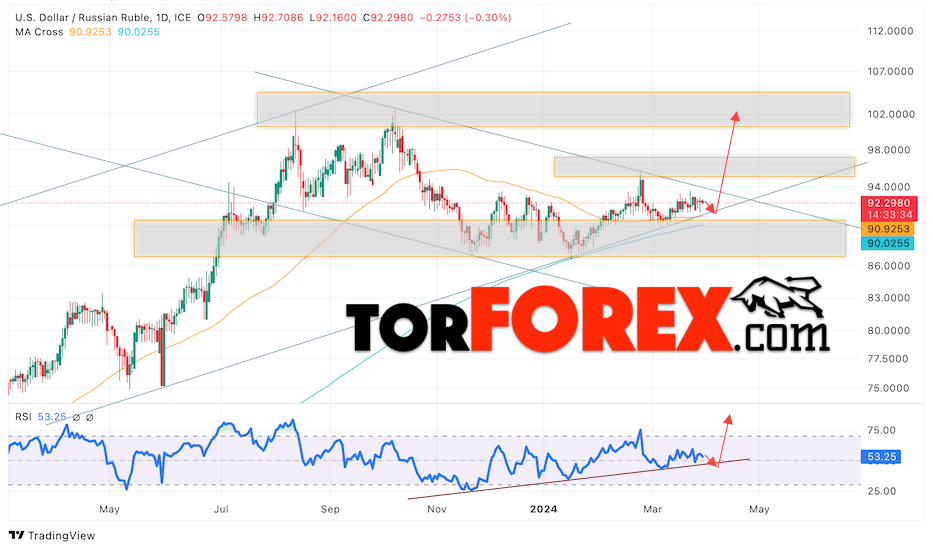The width and height of the screenshot is (933, 550).
Task: Click the orange 90.9253 axis label
Action: coord(887,229)
